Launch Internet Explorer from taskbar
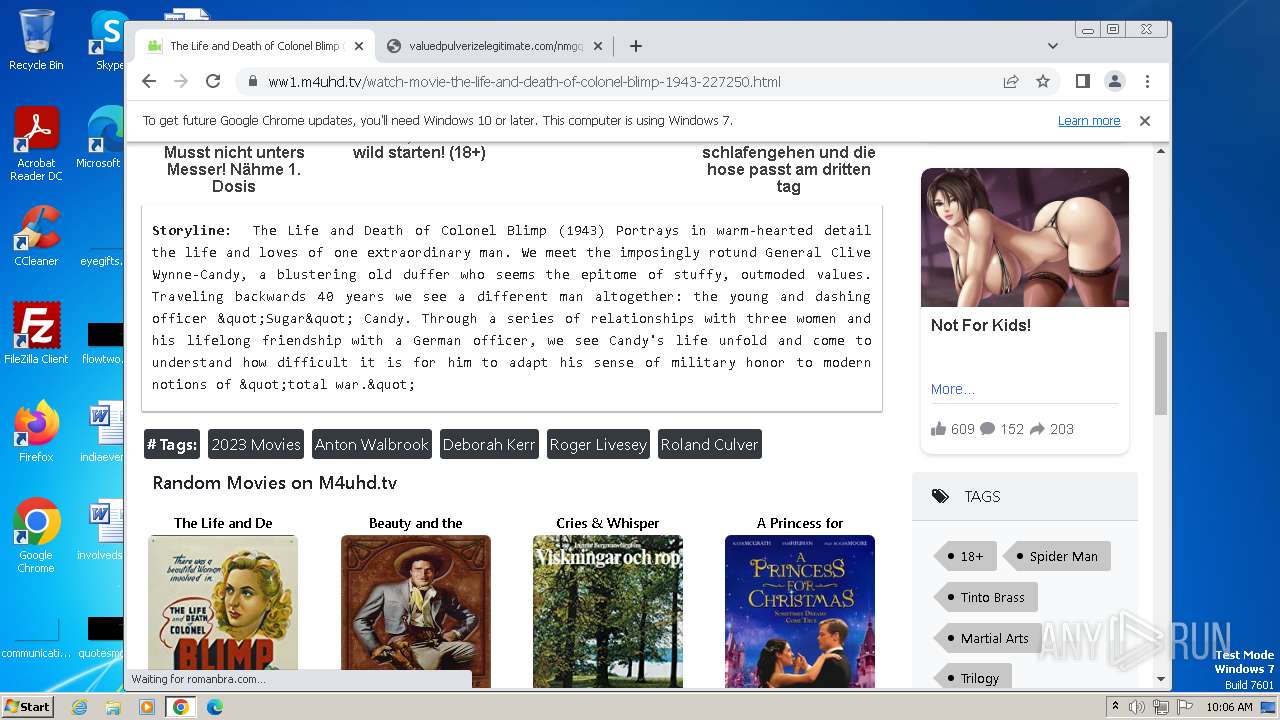Image resolution: width=1280 pixels, height=720 pixels. (79, 707)
